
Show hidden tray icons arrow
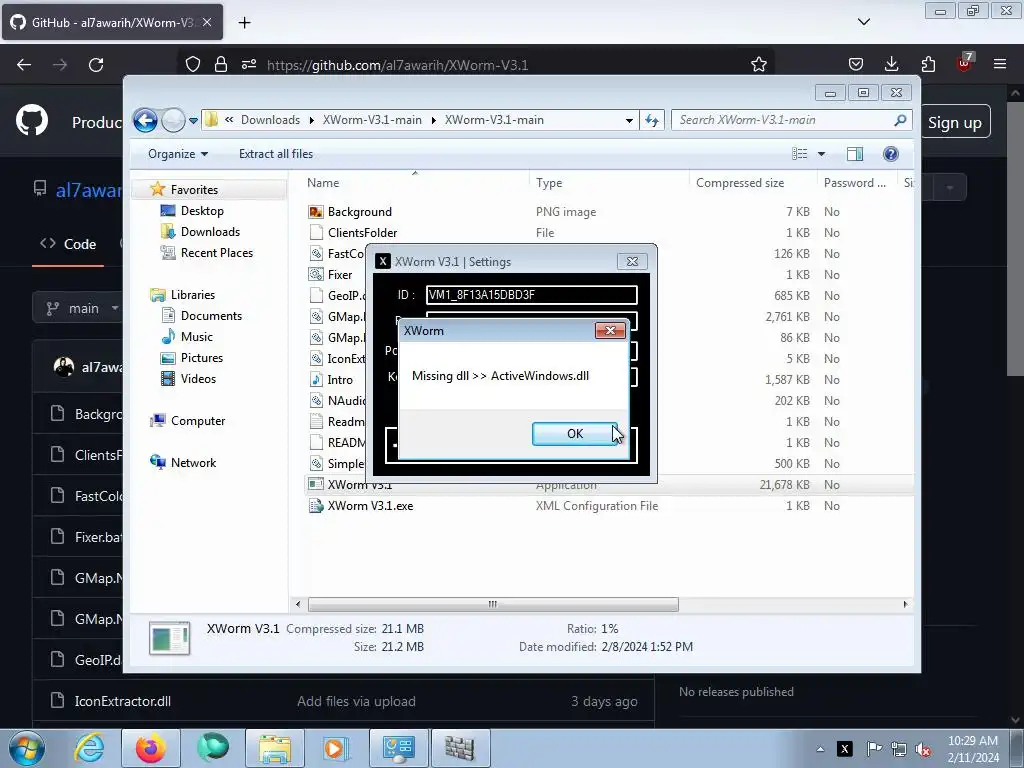click(x=820, y=749)
